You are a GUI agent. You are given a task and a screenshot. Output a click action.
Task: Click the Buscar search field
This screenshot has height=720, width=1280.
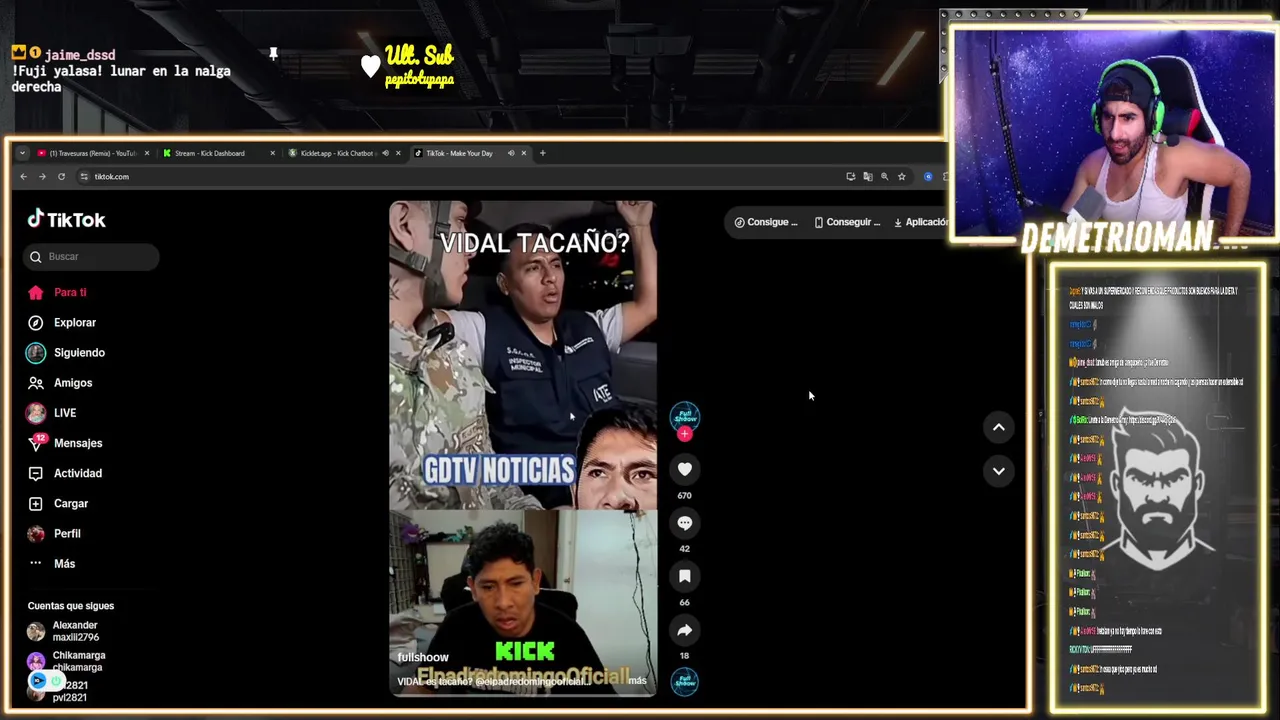pyautogui.click(x=91, y=257)
